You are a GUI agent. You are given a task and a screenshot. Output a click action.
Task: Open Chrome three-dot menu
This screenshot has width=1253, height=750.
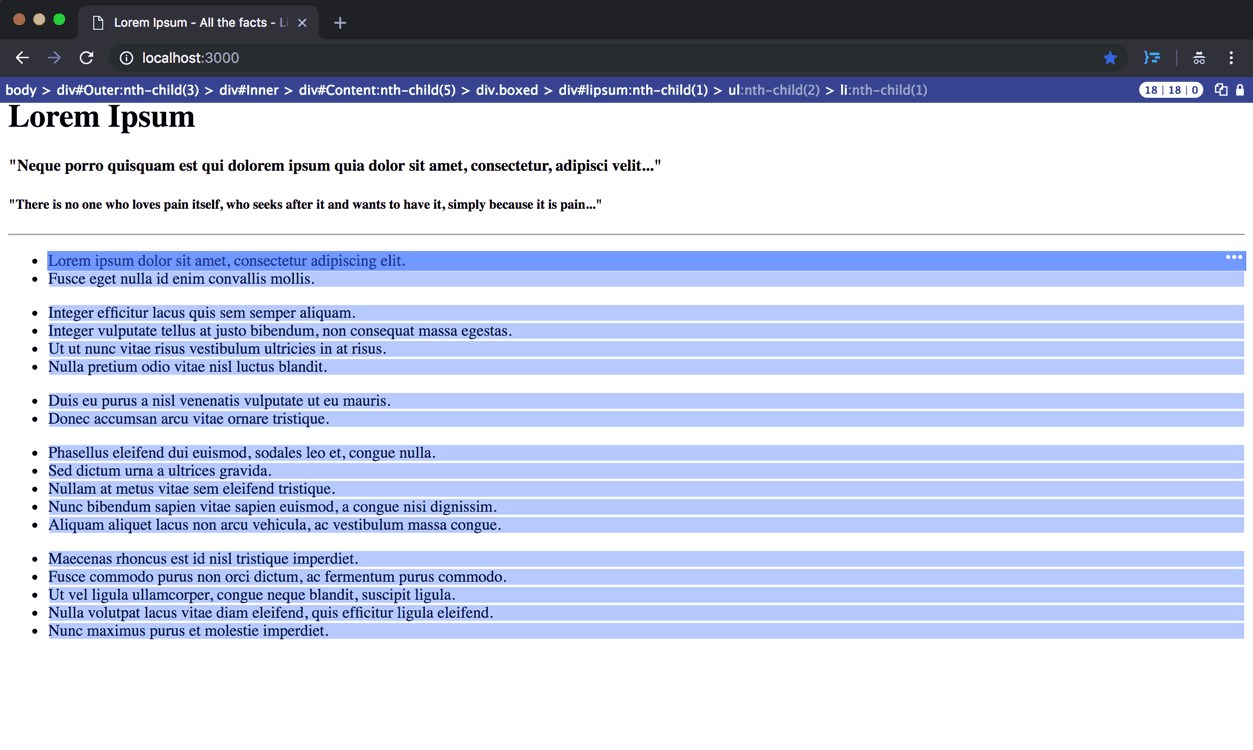click(x=1231, y=58)
